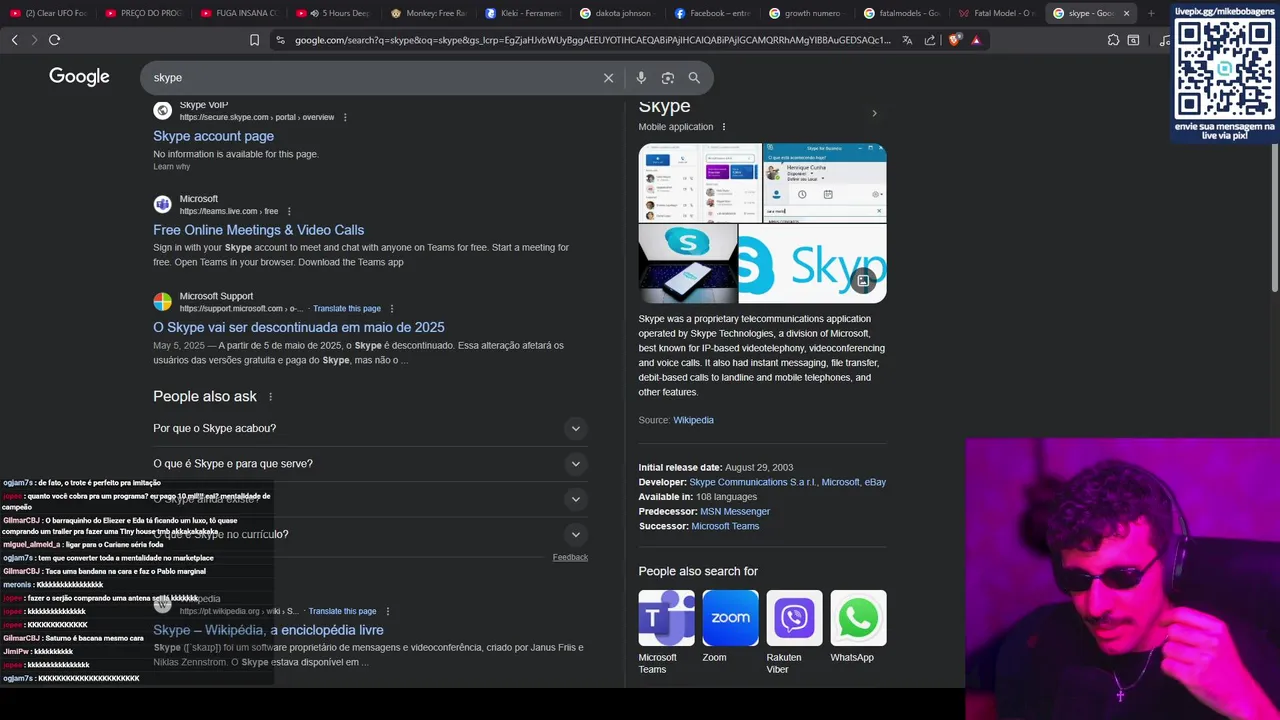The image size is (1280, 720).
Task: Switch to the 5 Hours Deep tab
Action: [334, 13]
